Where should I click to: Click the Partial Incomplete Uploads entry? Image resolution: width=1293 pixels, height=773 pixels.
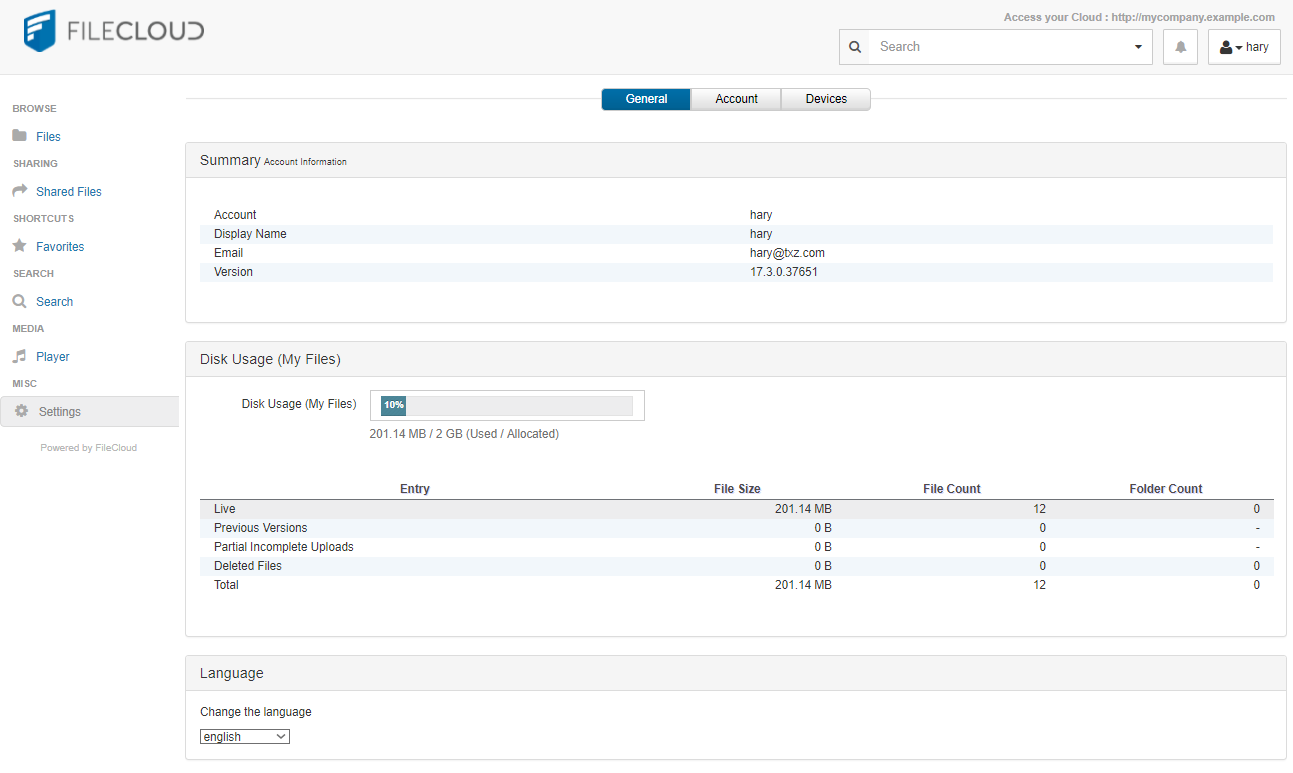click(x=284, y=547)
